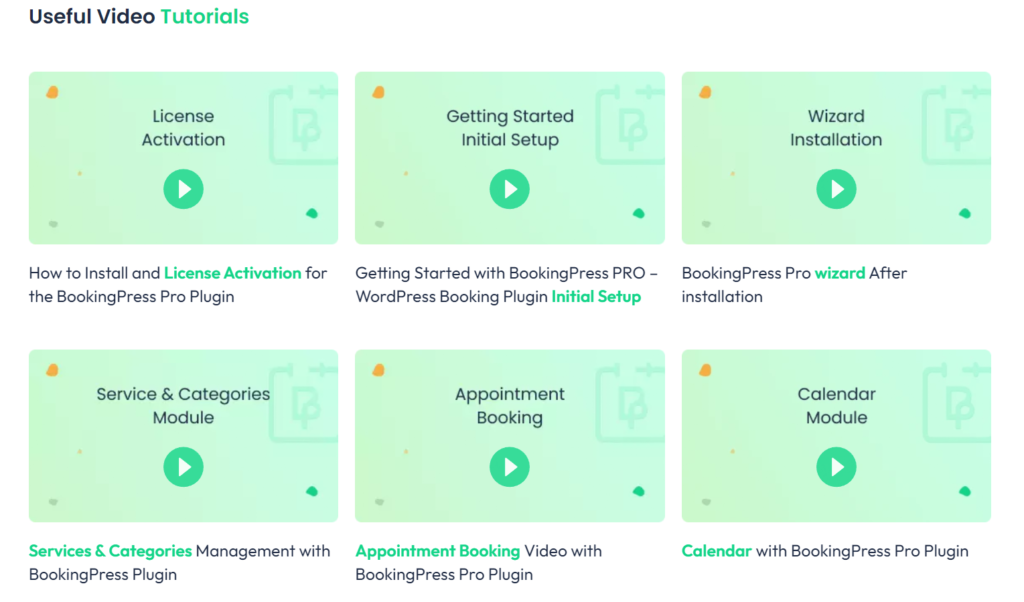
Task: Play the Getting Started Initial Setup video
Action: pos(509,189)
